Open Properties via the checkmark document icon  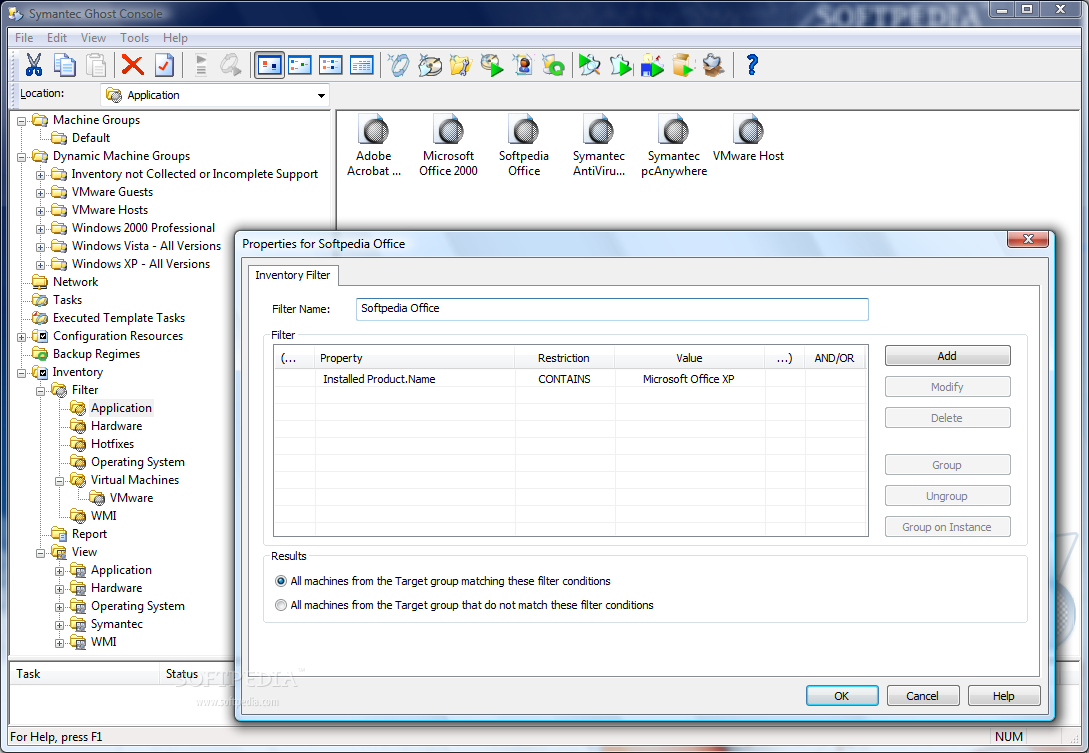click(164, 65)
